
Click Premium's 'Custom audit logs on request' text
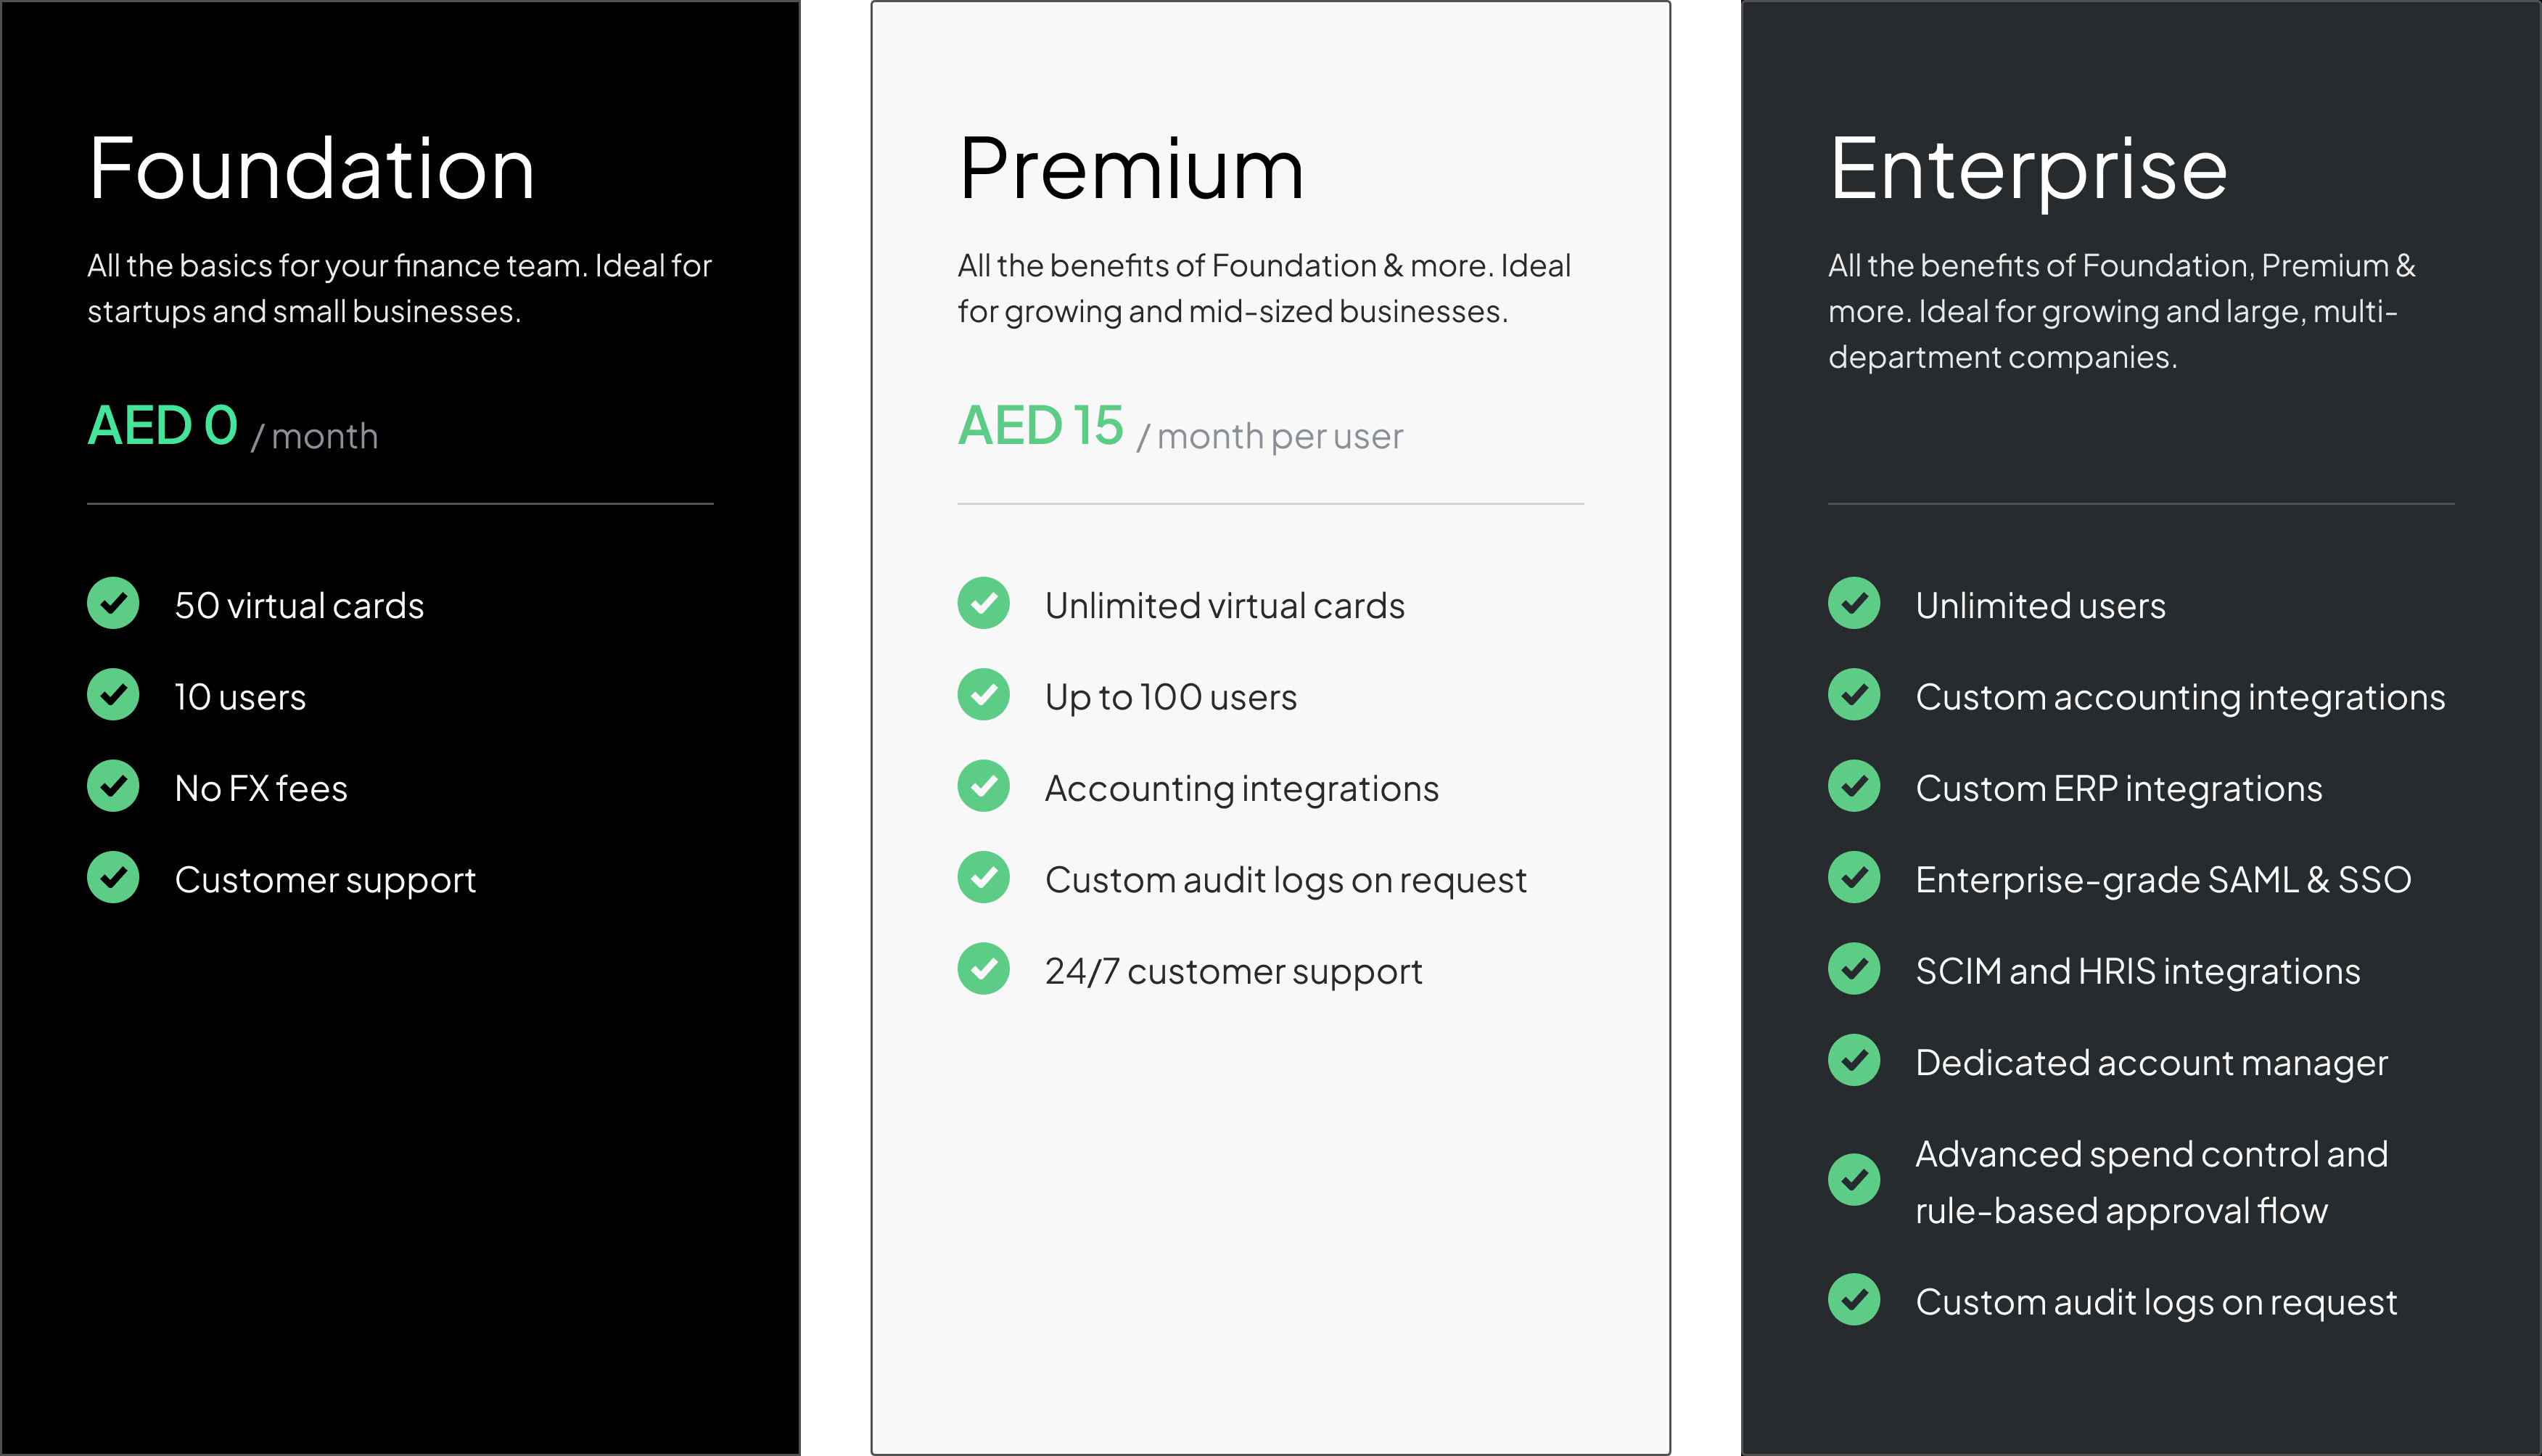[x=1286, y=881]
